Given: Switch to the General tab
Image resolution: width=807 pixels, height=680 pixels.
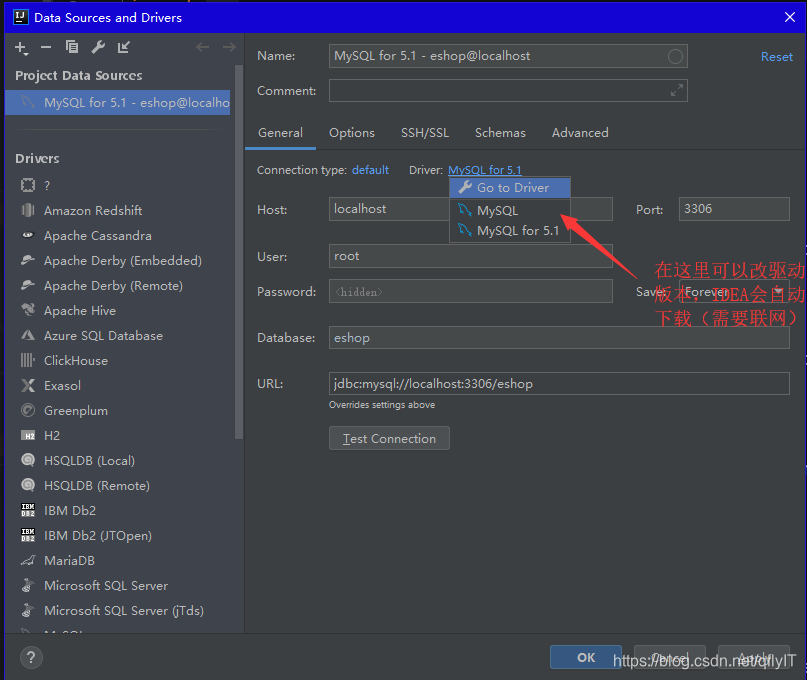Looking at the screenshot, I should click(280, 133).
